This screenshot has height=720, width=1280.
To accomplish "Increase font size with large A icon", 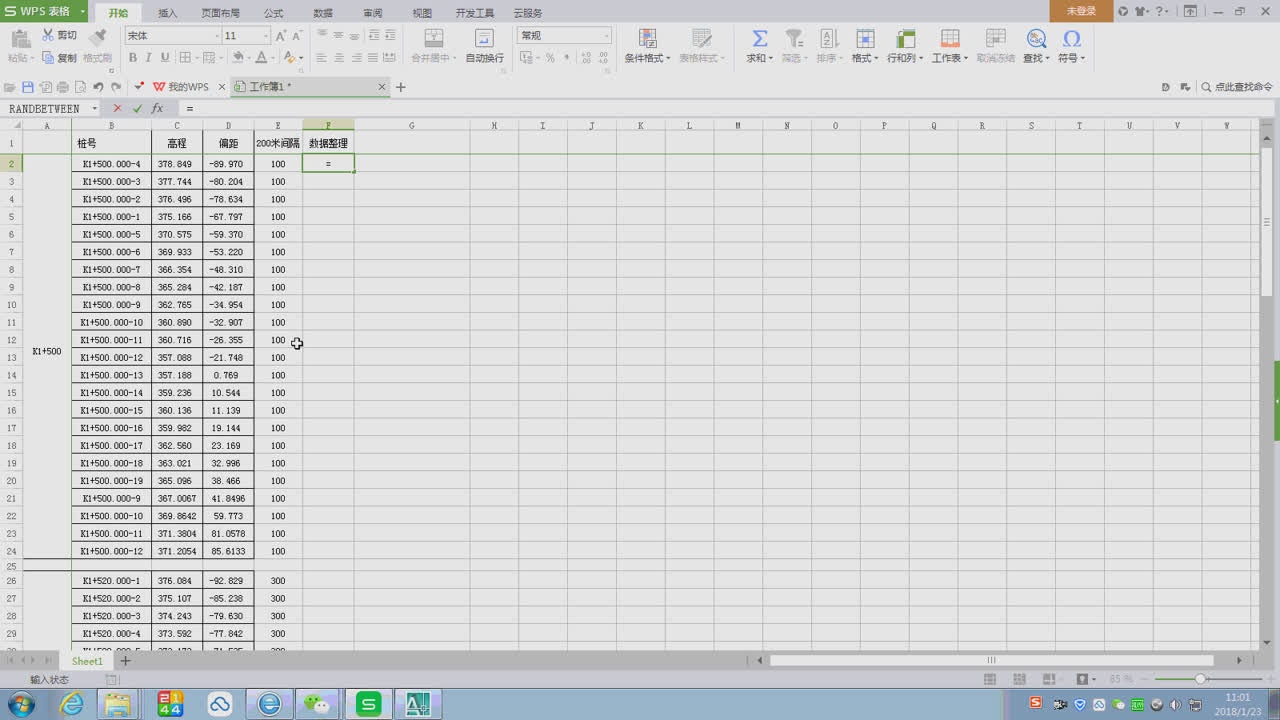I will click(x=282, y=35).
